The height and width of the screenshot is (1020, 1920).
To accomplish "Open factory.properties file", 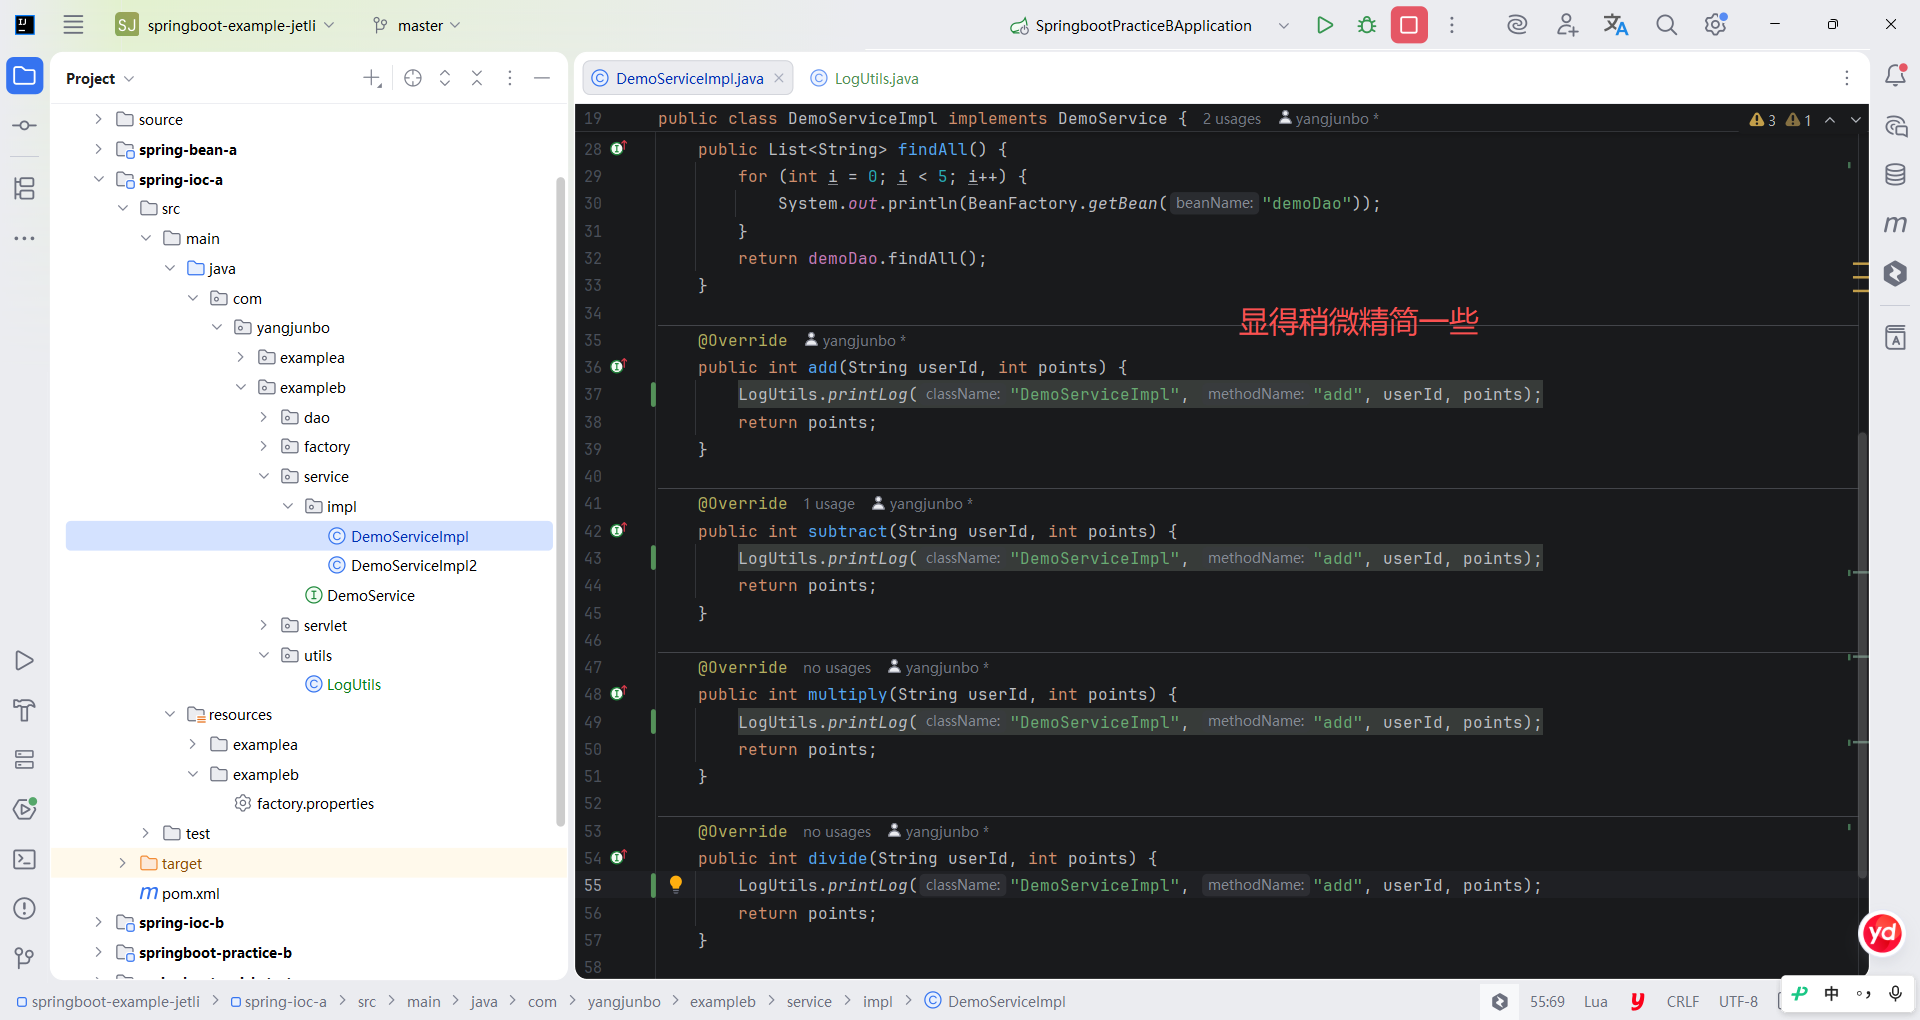I will point(315,803).
